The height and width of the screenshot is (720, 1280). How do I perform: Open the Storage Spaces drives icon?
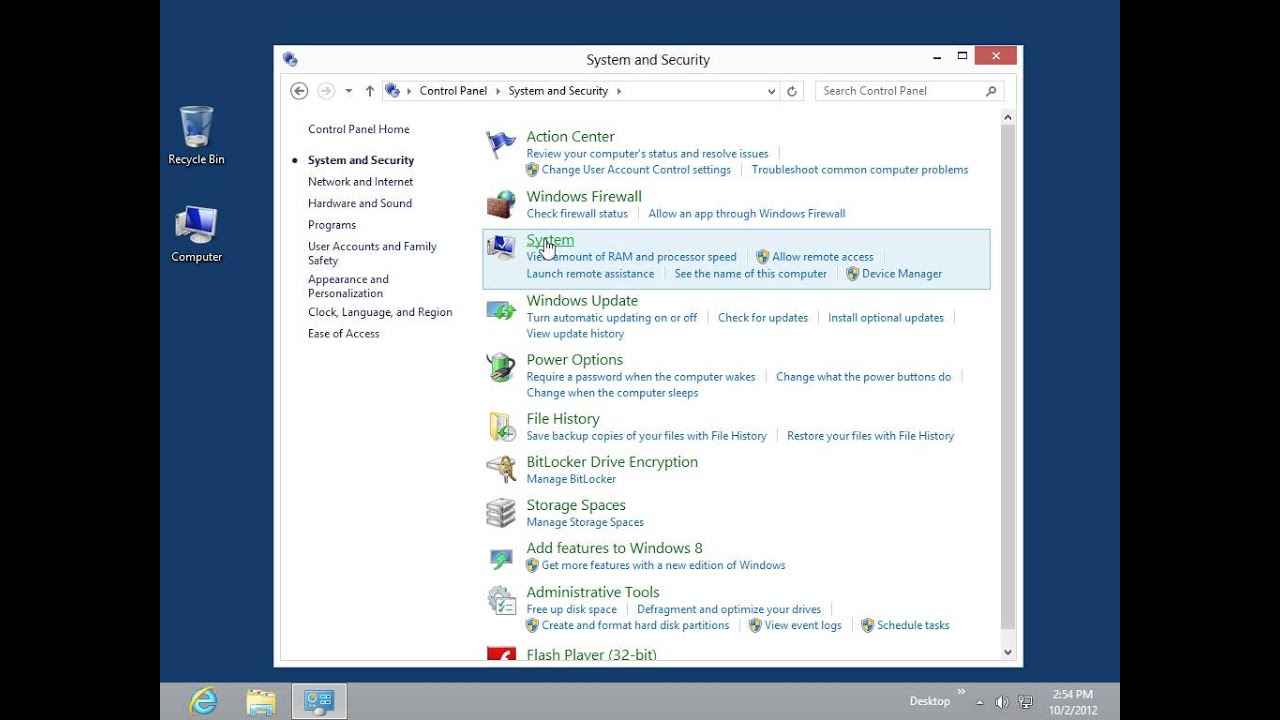click(501, 513)
